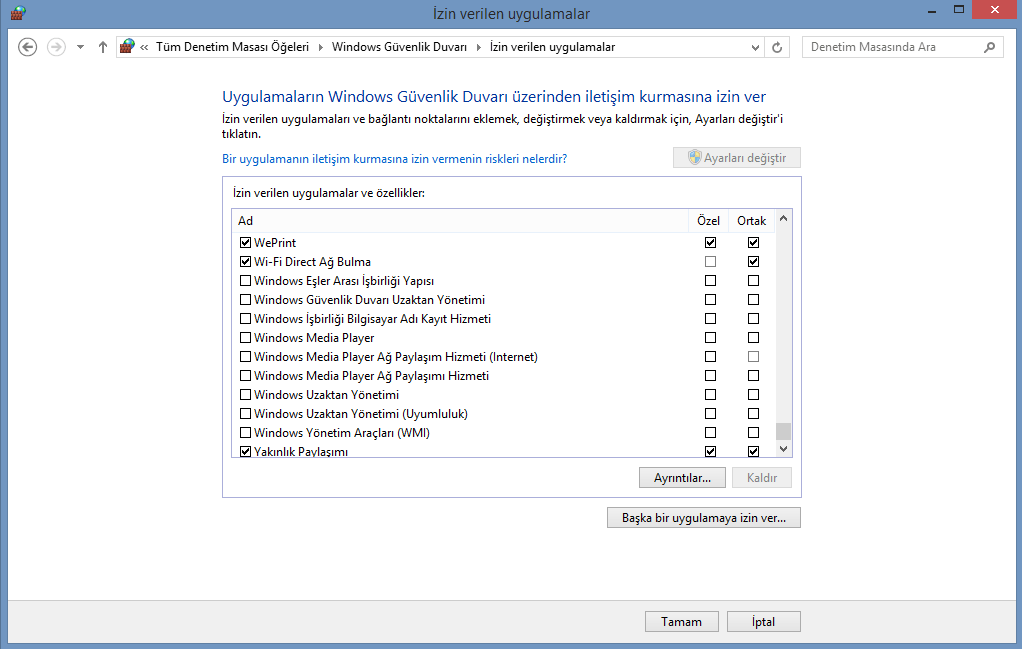Close the İzin verilen uygulamalar window
Image resolution: width=1022 pixels, height=649 pixels.
pyautogui.click(x=995, y=10)
